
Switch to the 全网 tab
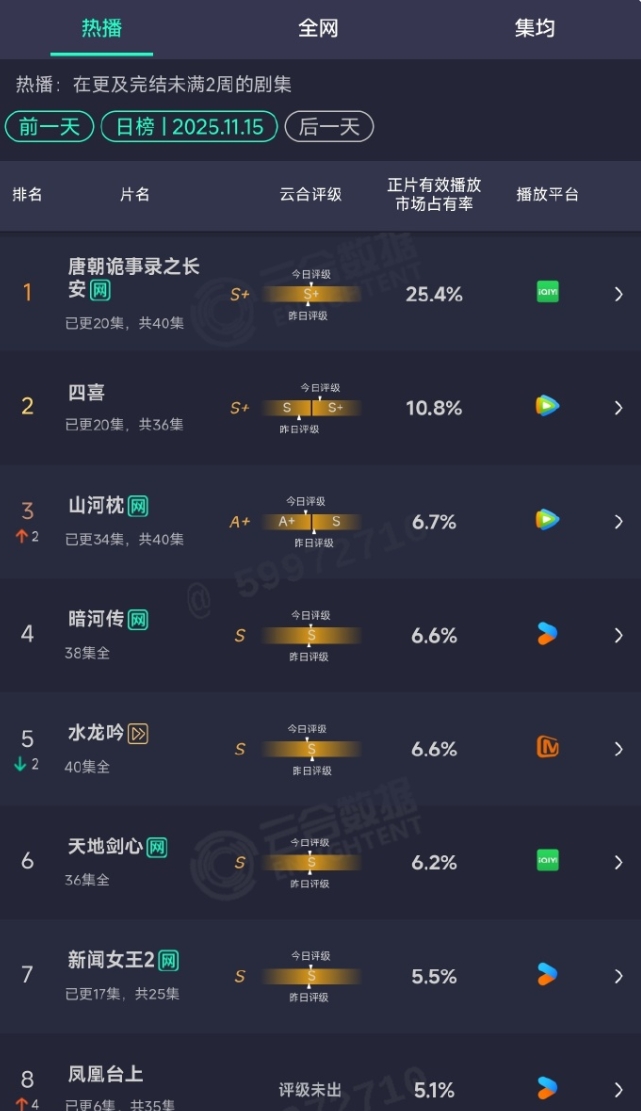[318, 28]
